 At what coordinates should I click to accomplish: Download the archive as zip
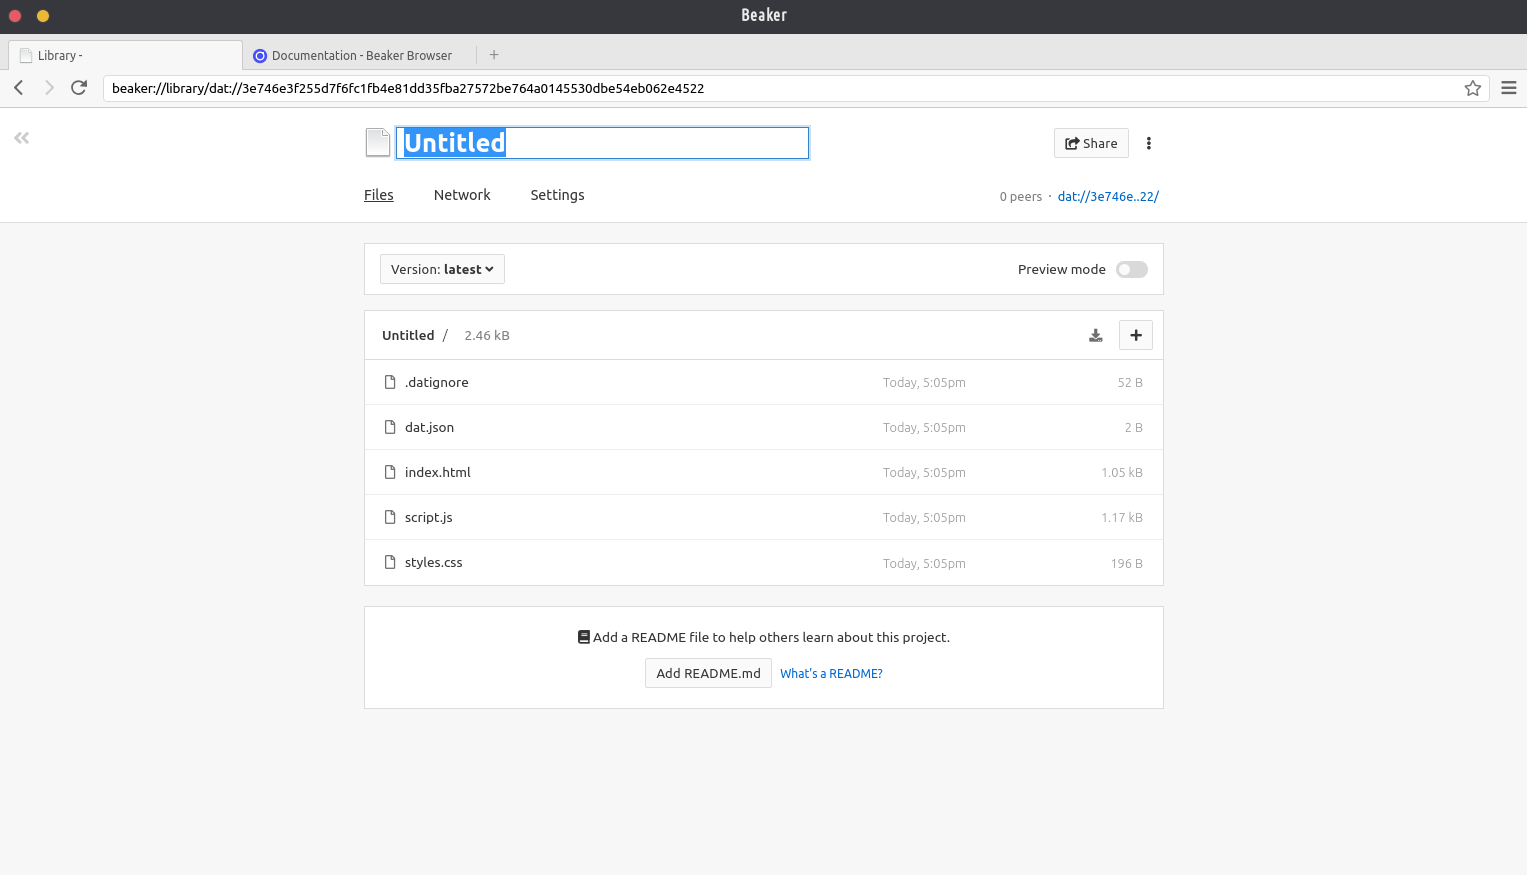(1095, 335)
